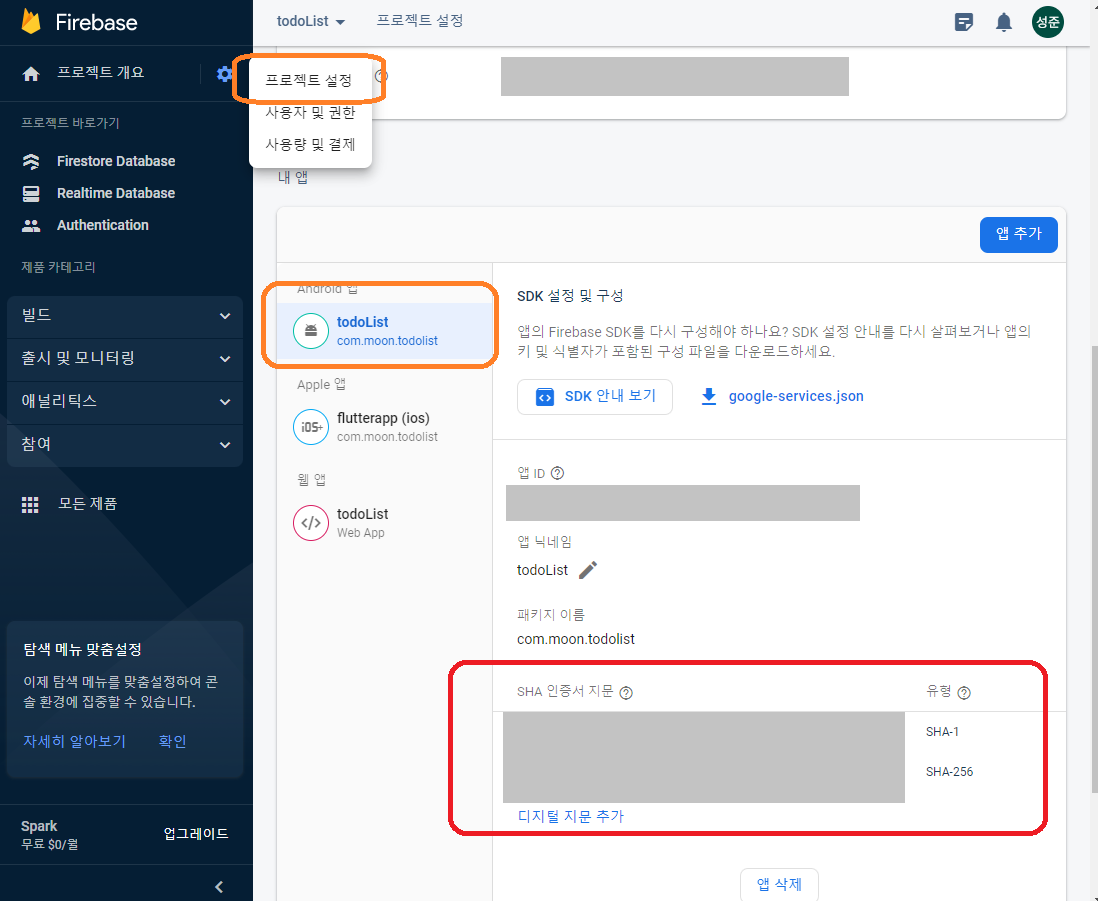Select the todoList Web App
This screenshot has width=1098, height=901.
pyautogui.click(x=385, y=523)
